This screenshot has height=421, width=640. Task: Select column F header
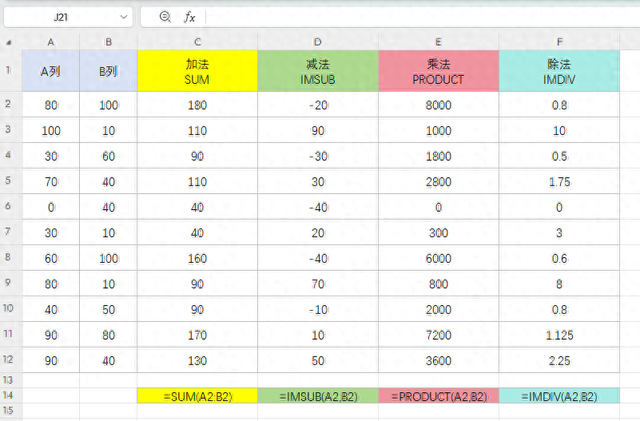[560, 42]
